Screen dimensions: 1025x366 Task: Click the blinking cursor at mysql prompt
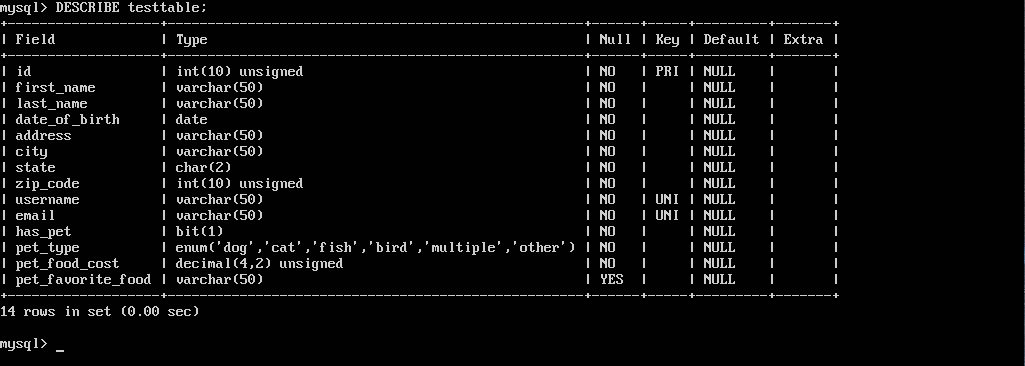coord(60,350)
